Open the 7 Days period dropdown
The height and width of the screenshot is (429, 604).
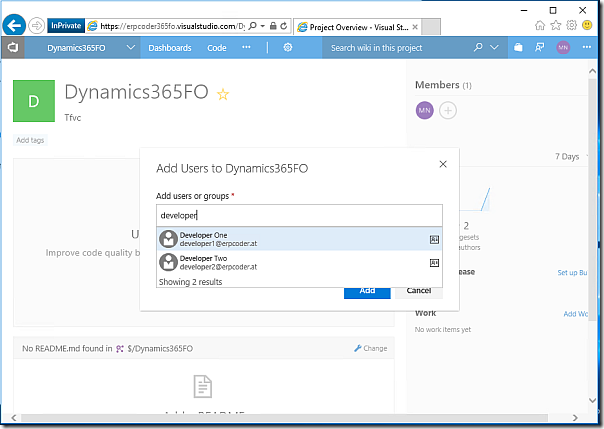(571, 156)
